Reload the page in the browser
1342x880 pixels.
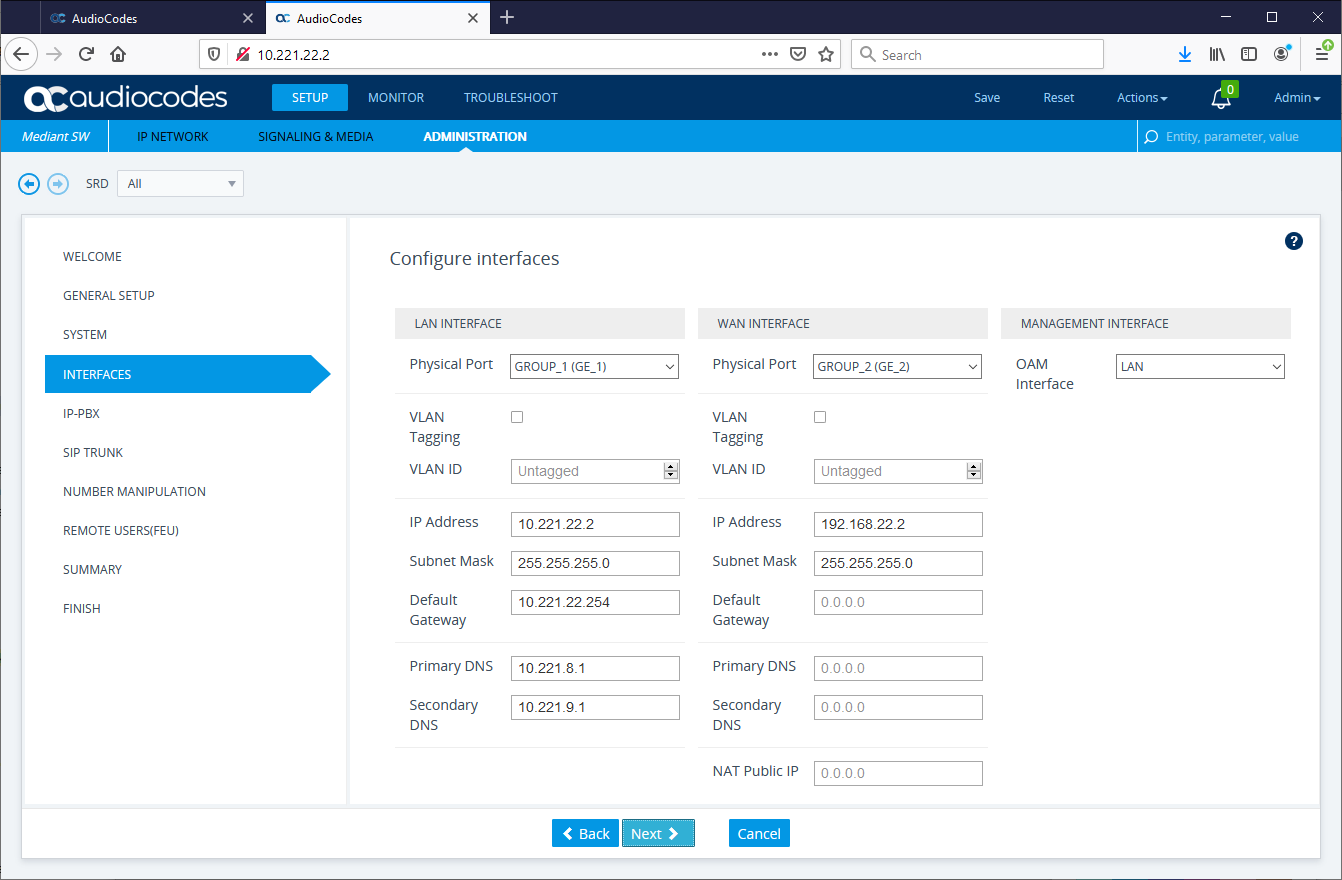(87, 54)
